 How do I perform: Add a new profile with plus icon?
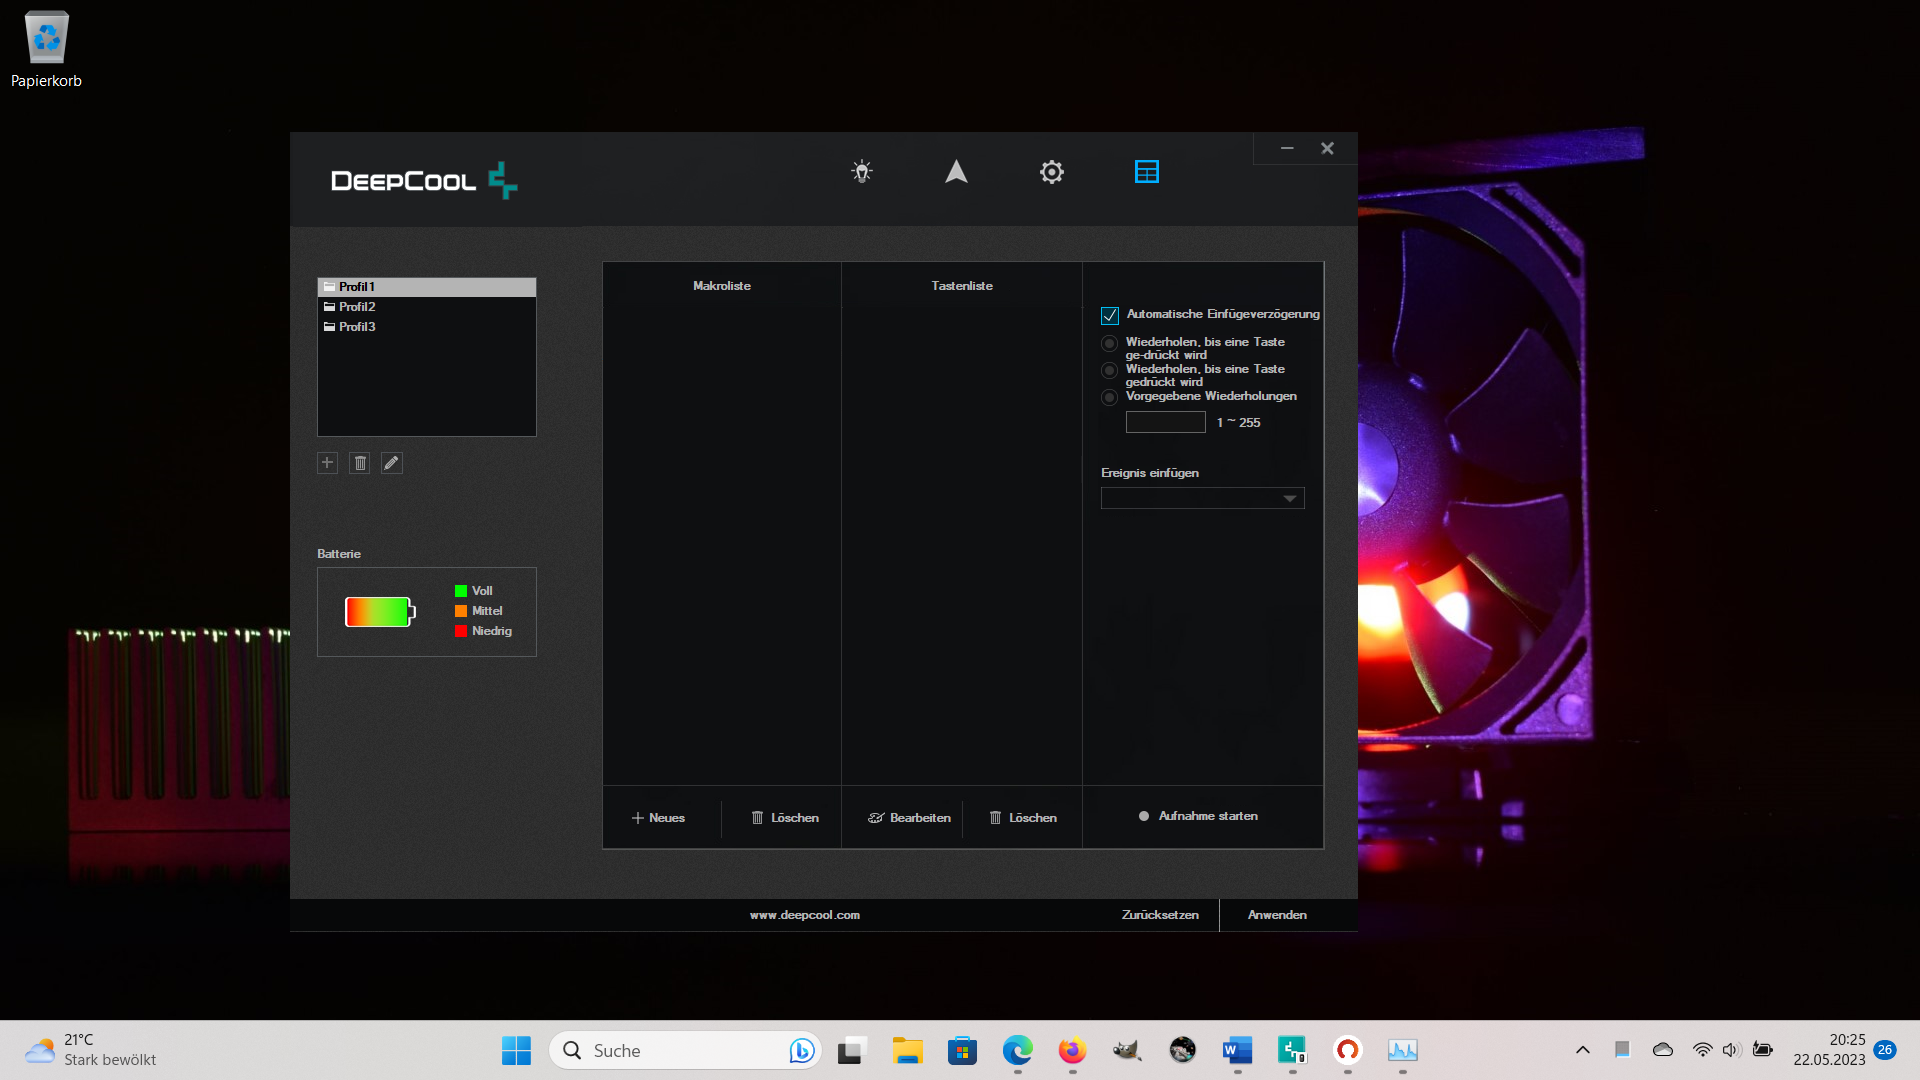[x=327, y=463]
